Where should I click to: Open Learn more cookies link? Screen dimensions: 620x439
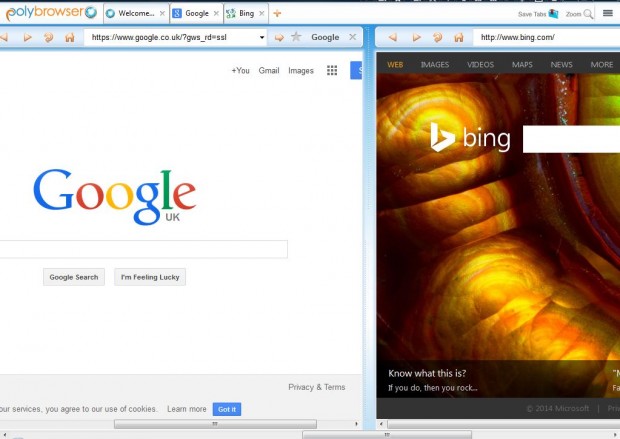187,409
